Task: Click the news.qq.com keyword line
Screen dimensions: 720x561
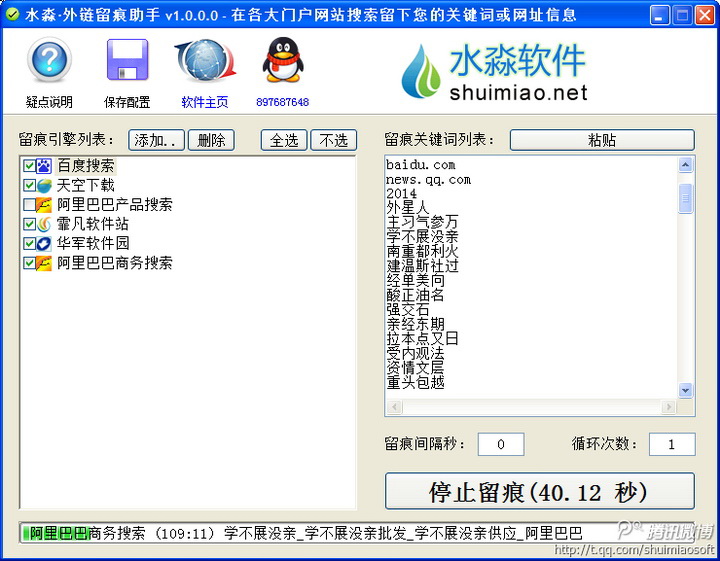Action: click(x=428, y=180)
